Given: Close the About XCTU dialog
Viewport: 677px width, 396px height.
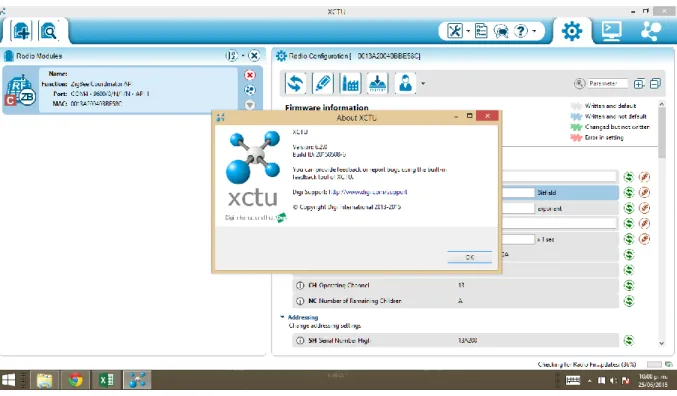Looking at the screenshot, I should 487,116.
